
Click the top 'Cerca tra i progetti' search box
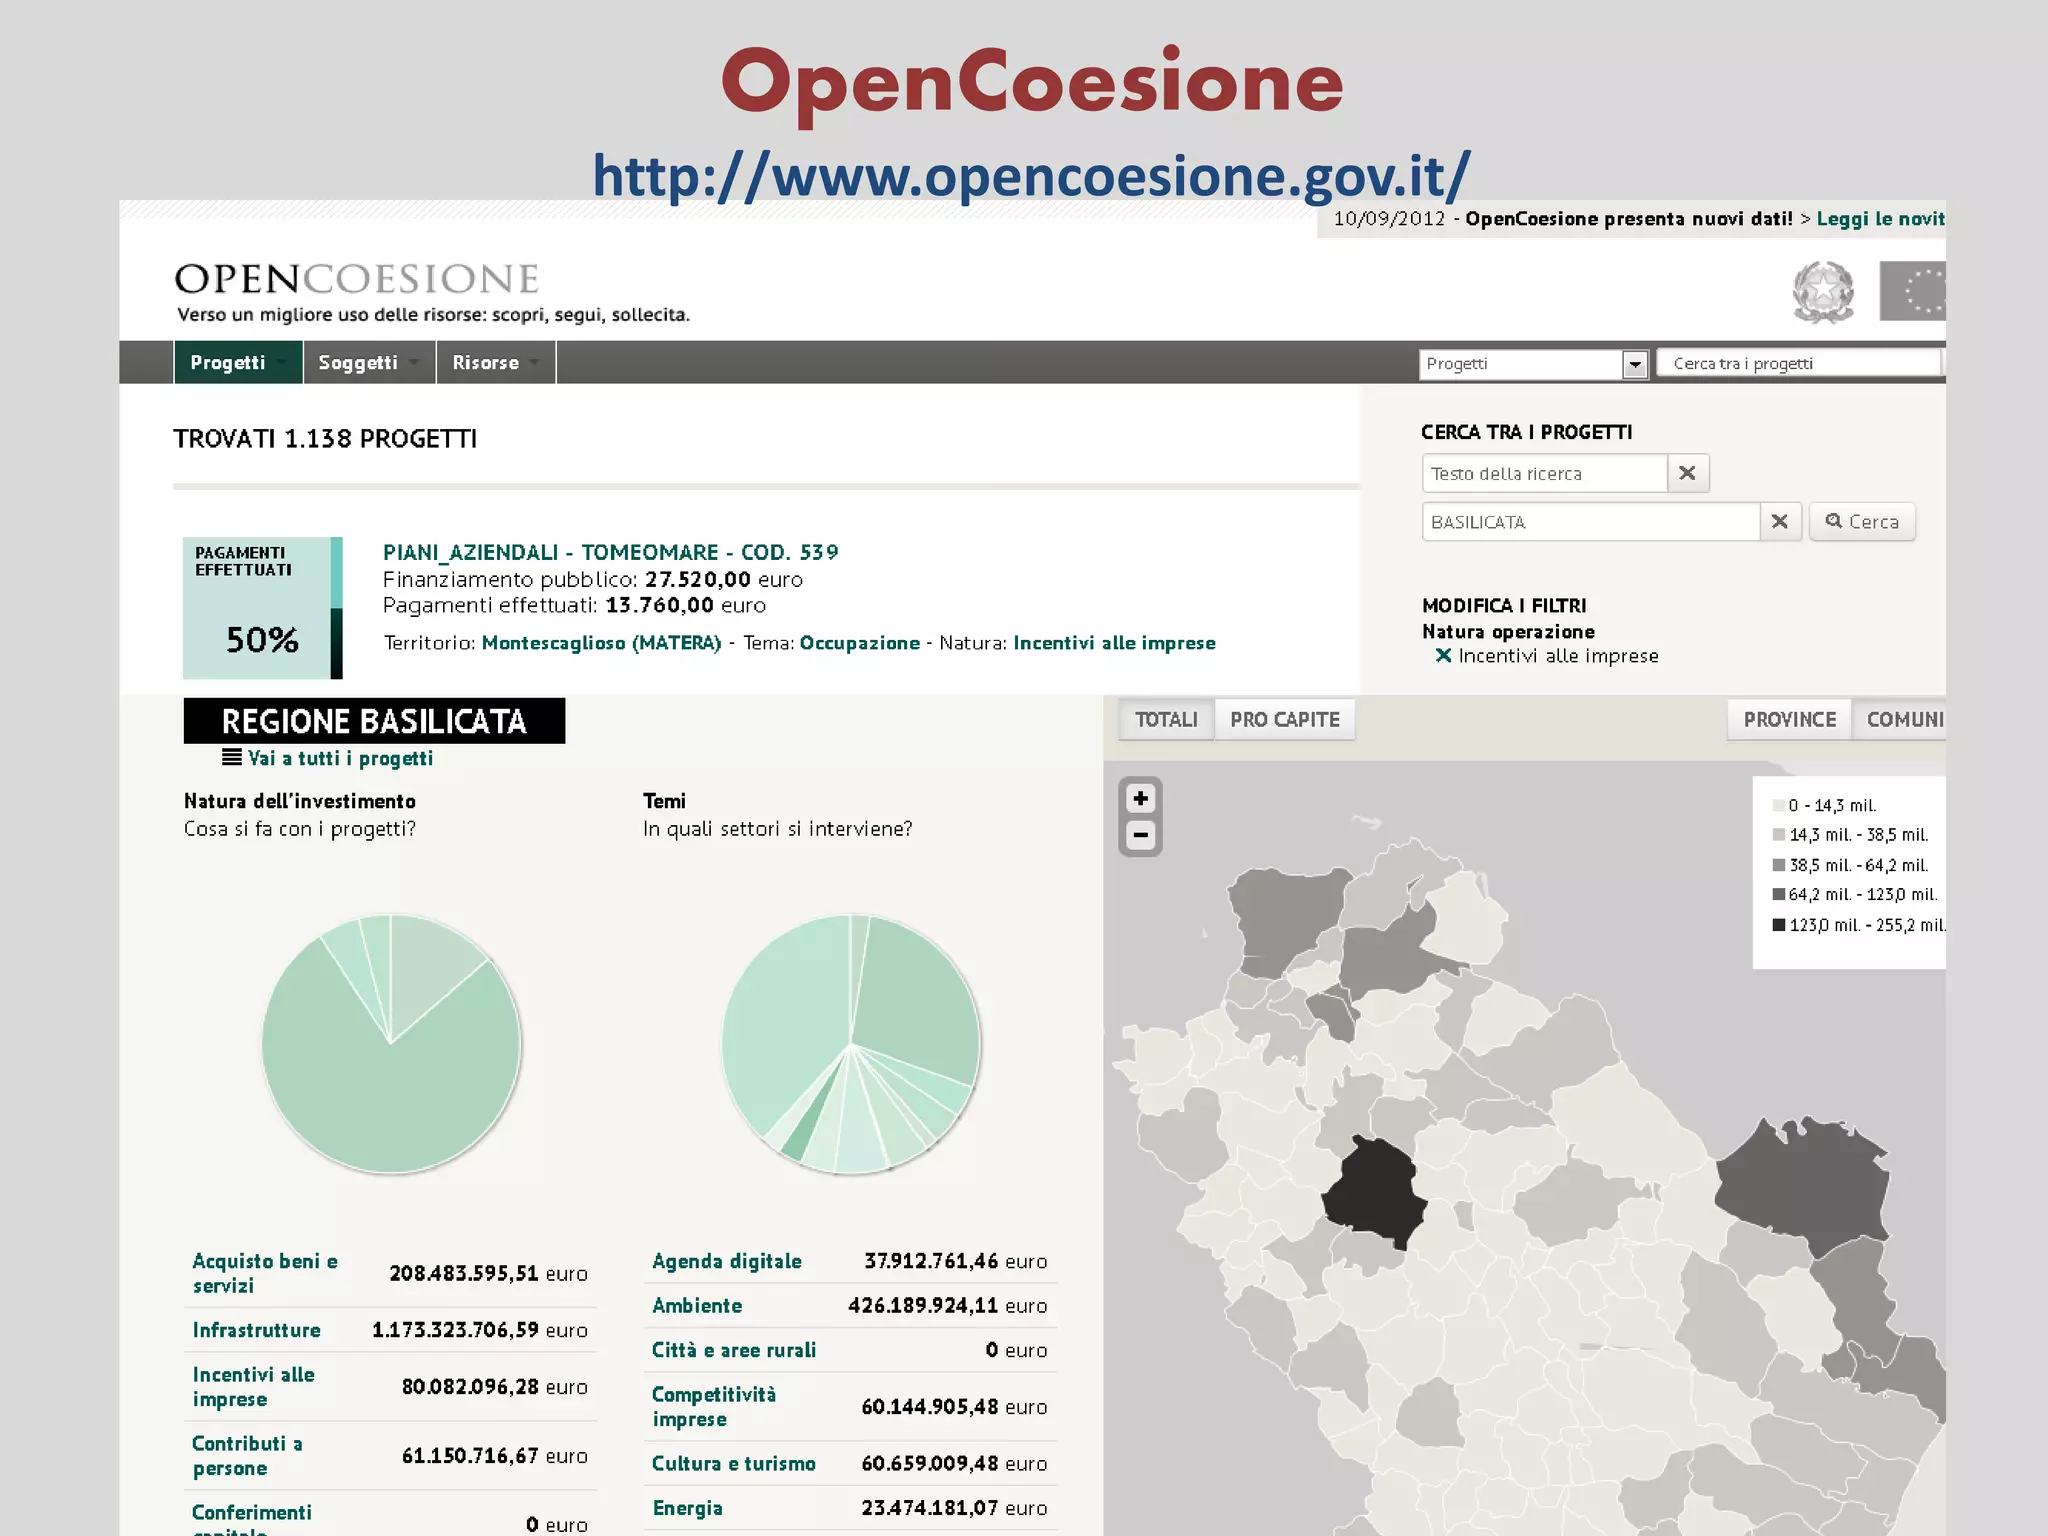(1798, 363)
